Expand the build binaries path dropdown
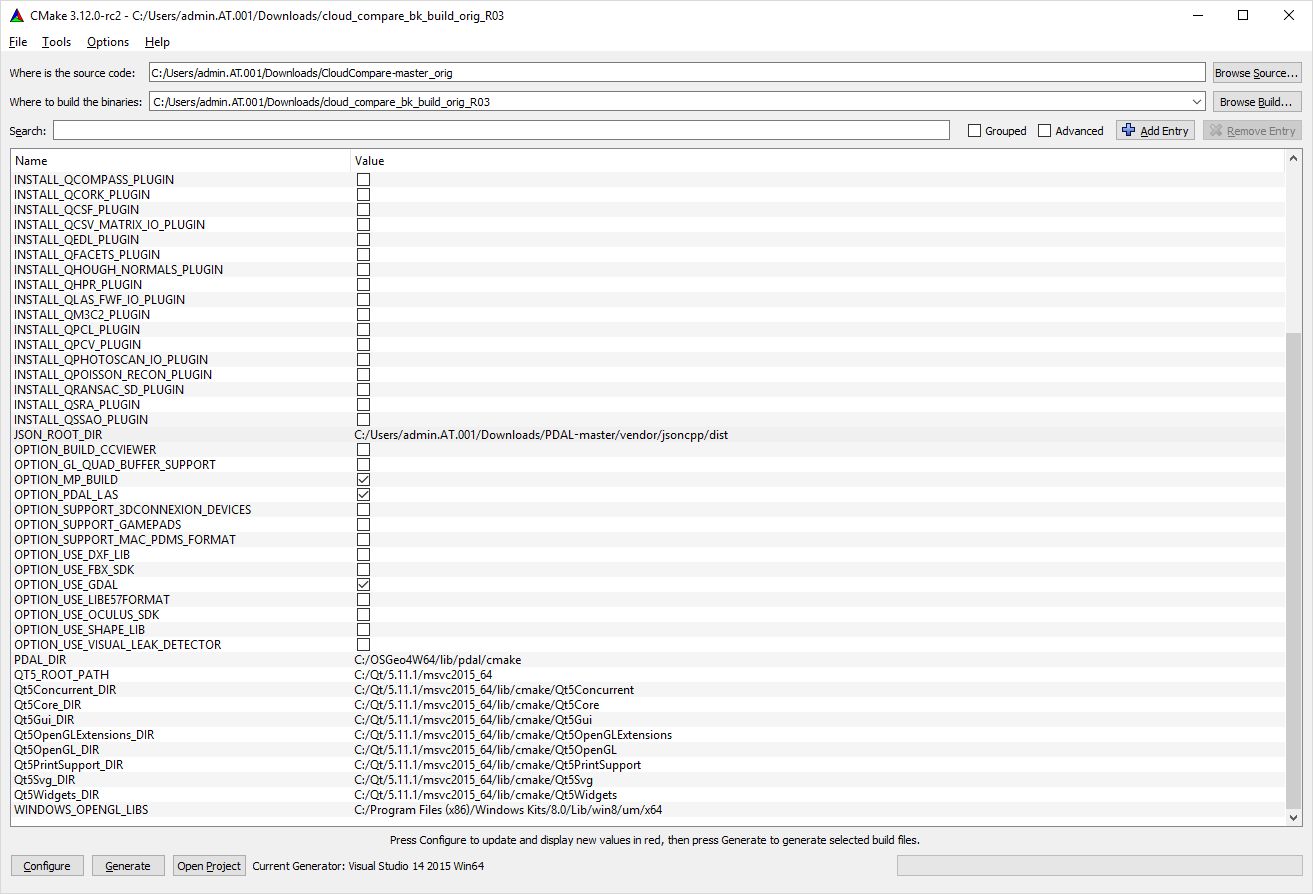 coord(1197,102)
